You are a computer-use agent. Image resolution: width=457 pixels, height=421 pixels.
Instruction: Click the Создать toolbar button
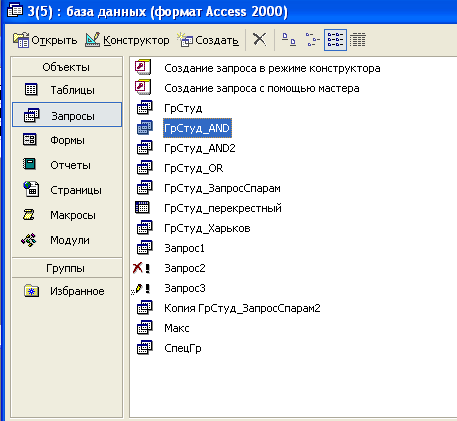[208, 40]
